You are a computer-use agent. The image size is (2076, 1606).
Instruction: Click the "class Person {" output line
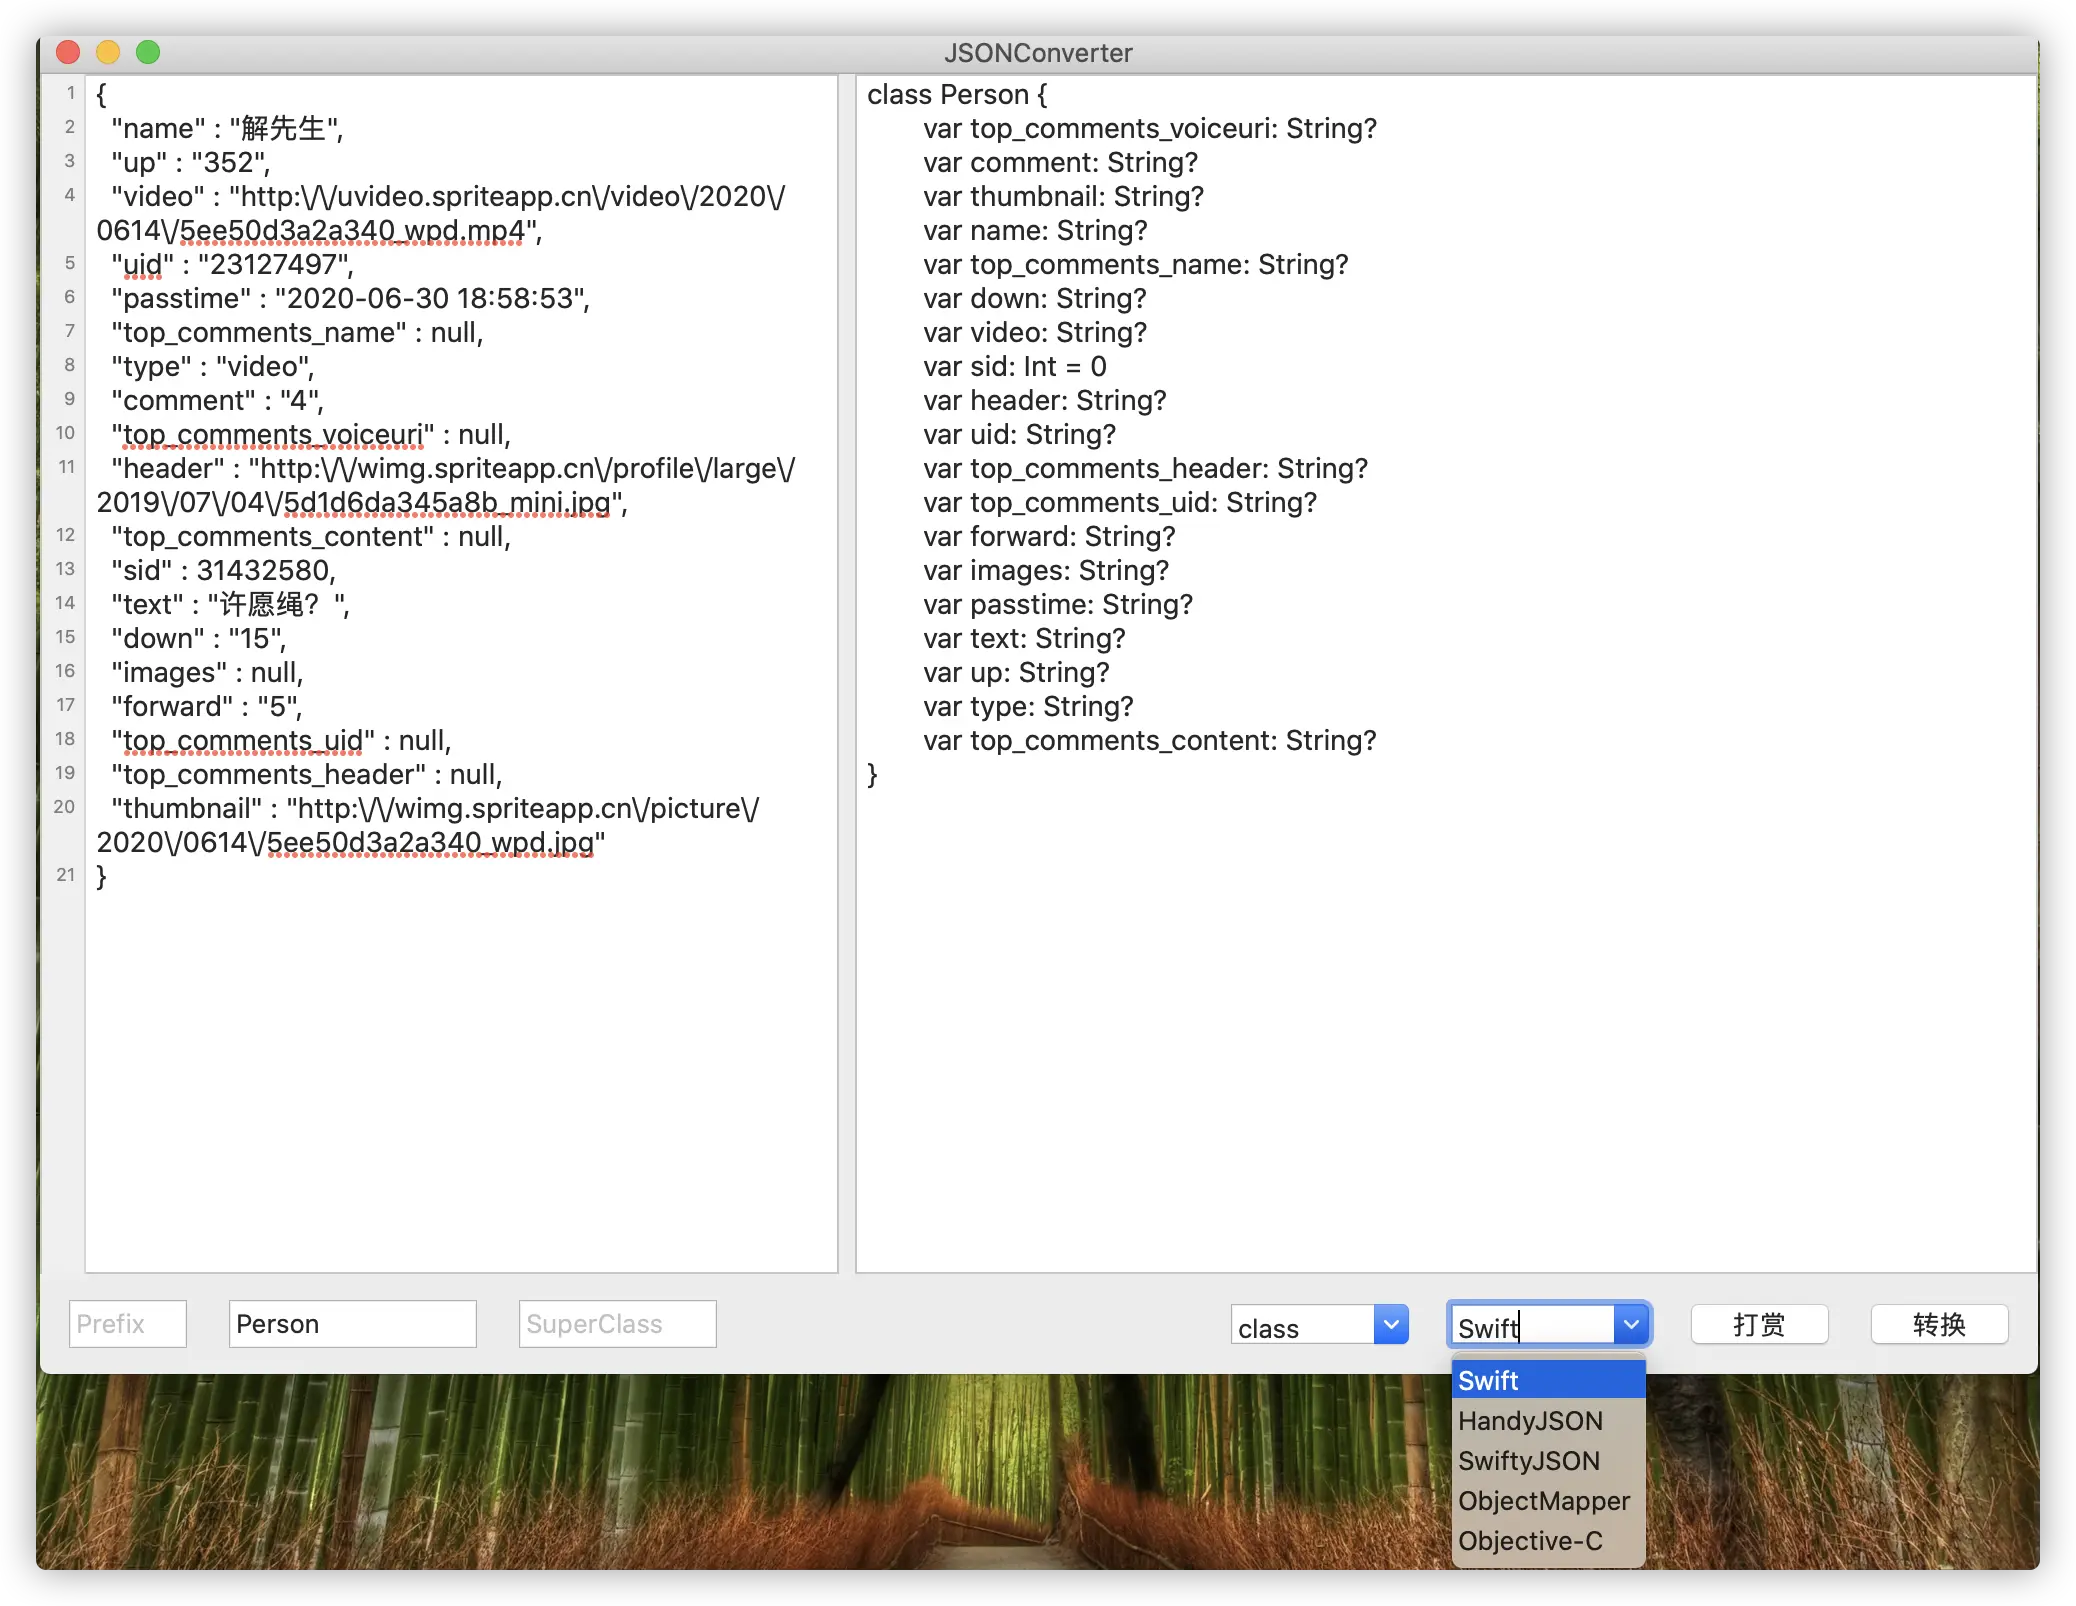coord(957,94)
